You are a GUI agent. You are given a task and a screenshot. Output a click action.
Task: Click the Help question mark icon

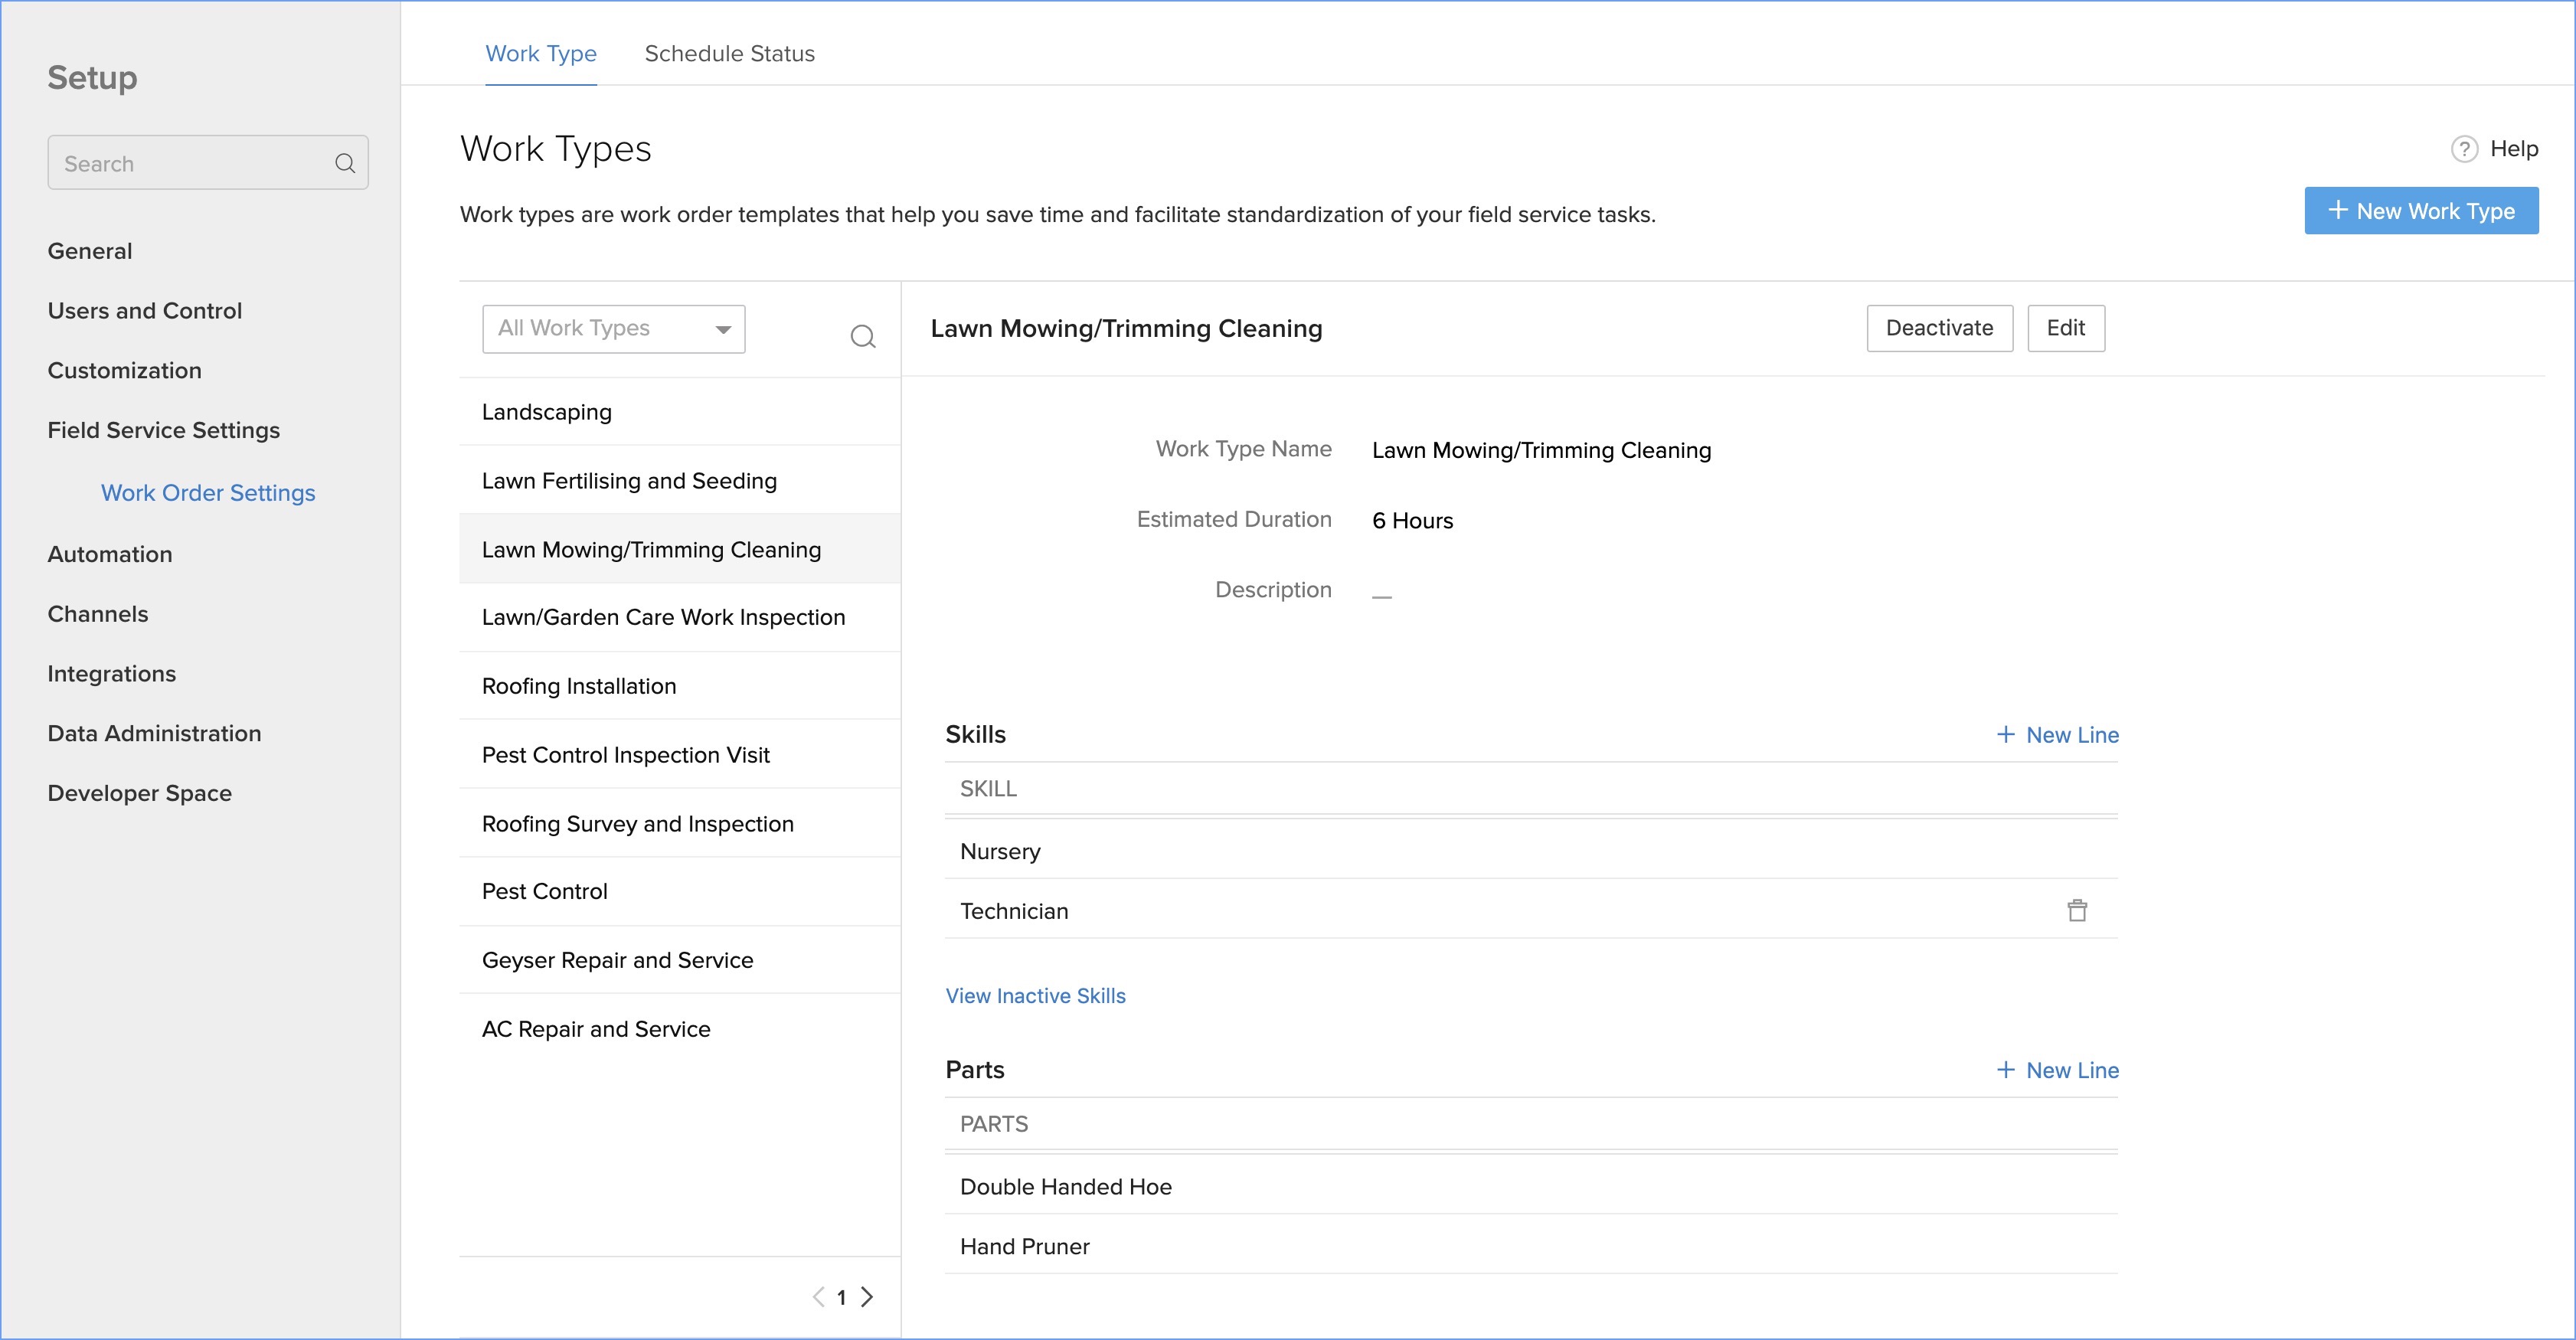click(x=2464, y=149)
